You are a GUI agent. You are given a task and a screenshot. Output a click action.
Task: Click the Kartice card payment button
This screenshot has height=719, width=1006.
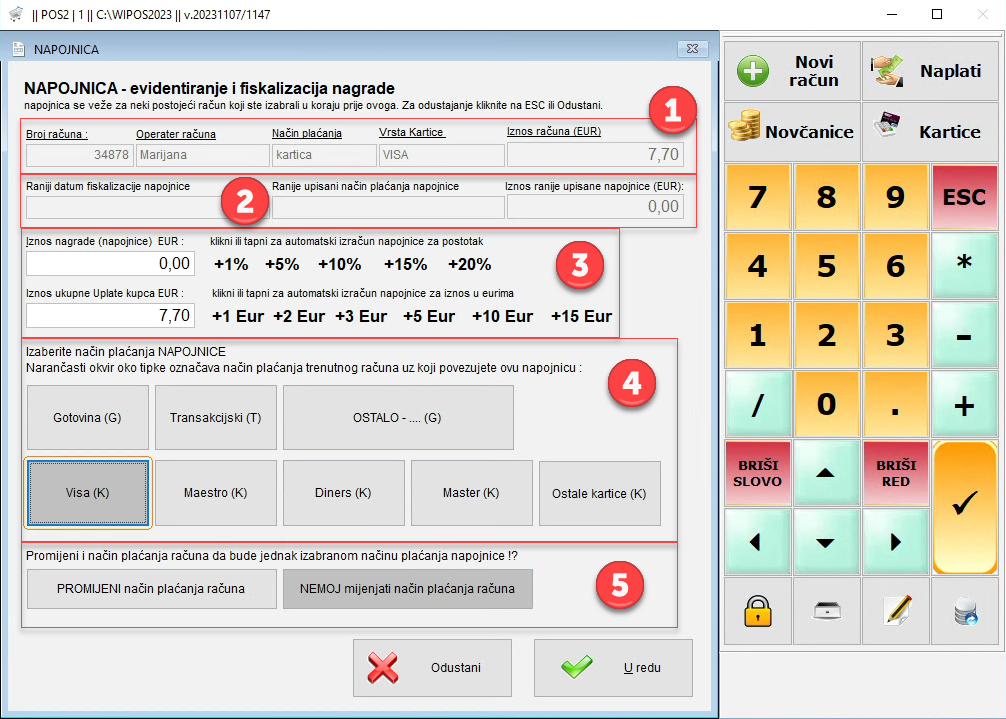tap(930, 131)
